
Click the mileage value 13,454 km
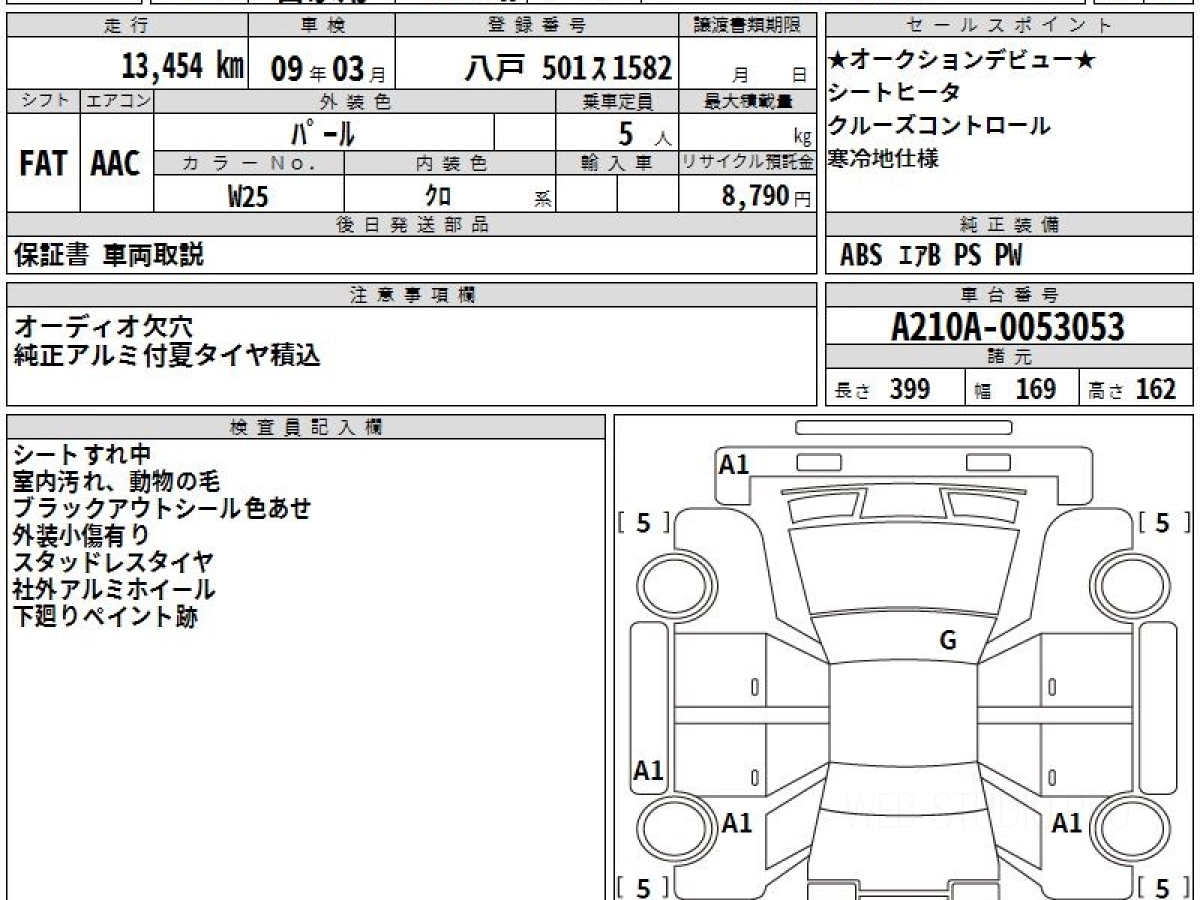tap(182, 68)
